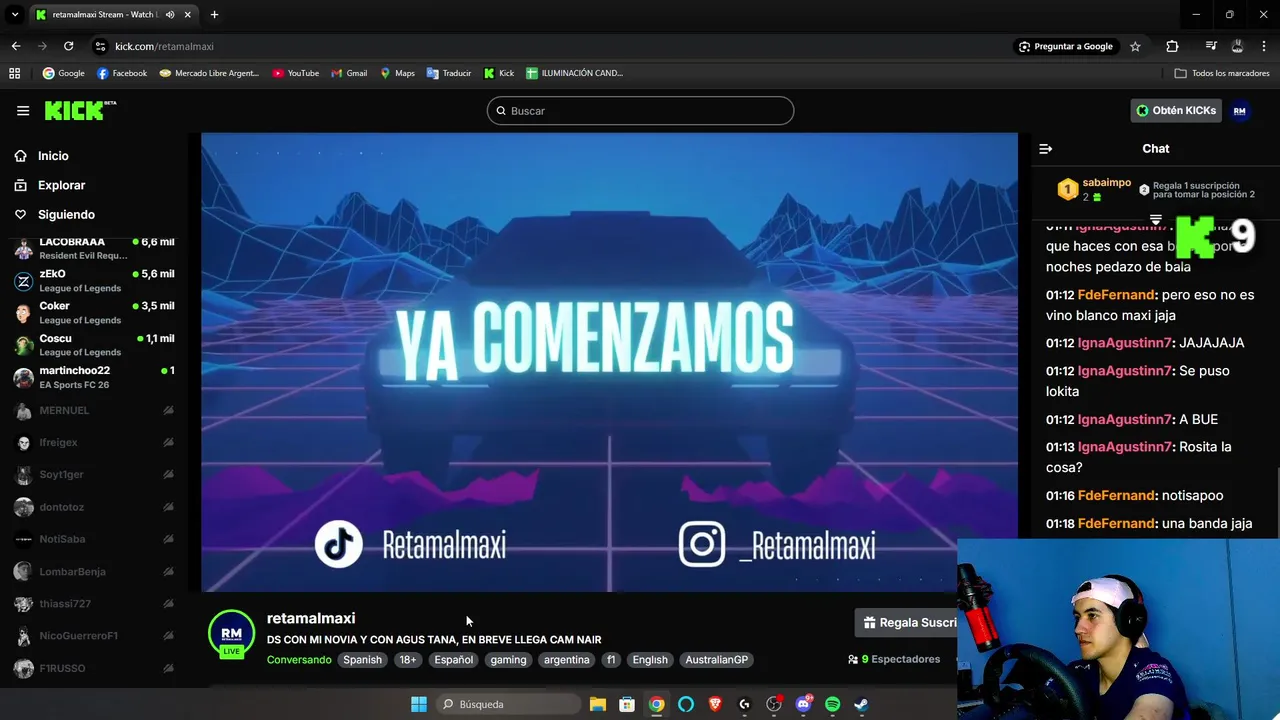Open offline channel LombarBenja
The image size is (1280, 720).
95,571
